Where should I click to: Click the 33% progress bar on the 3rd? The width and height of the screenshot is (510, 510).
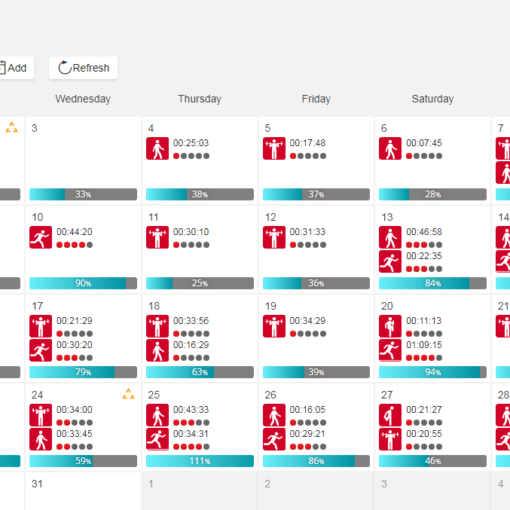(x=83, y=194)
